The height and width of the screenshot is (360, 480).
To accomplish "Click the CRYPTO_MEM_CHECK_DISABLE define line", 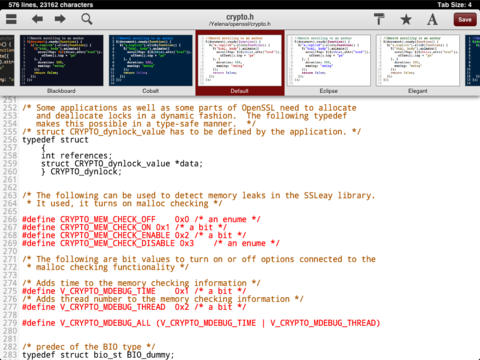I will tap(151, 243).
